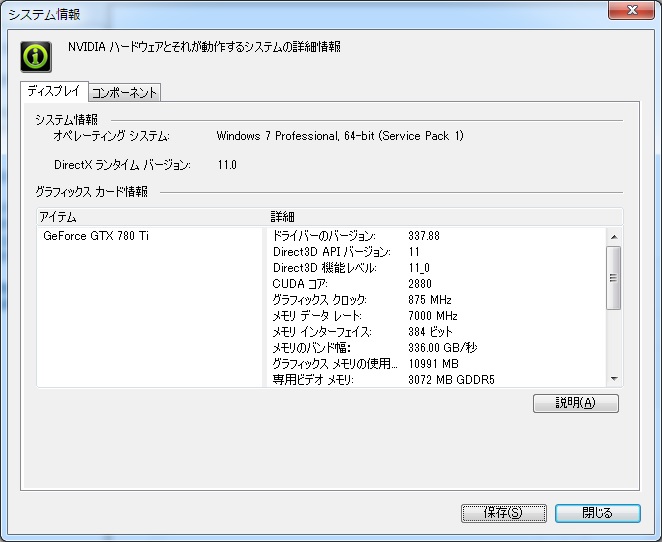Select the ディスプレイ tab
The width and height of the screenshot is (662, 542).
click(54, 91)
